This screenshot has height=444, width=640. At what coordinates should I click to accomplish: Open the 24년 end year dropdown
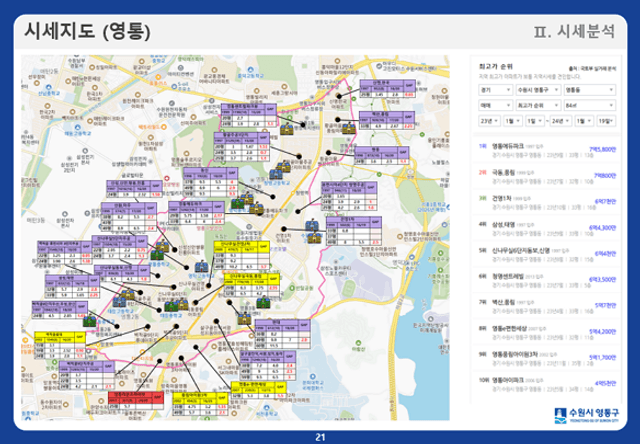560,121
